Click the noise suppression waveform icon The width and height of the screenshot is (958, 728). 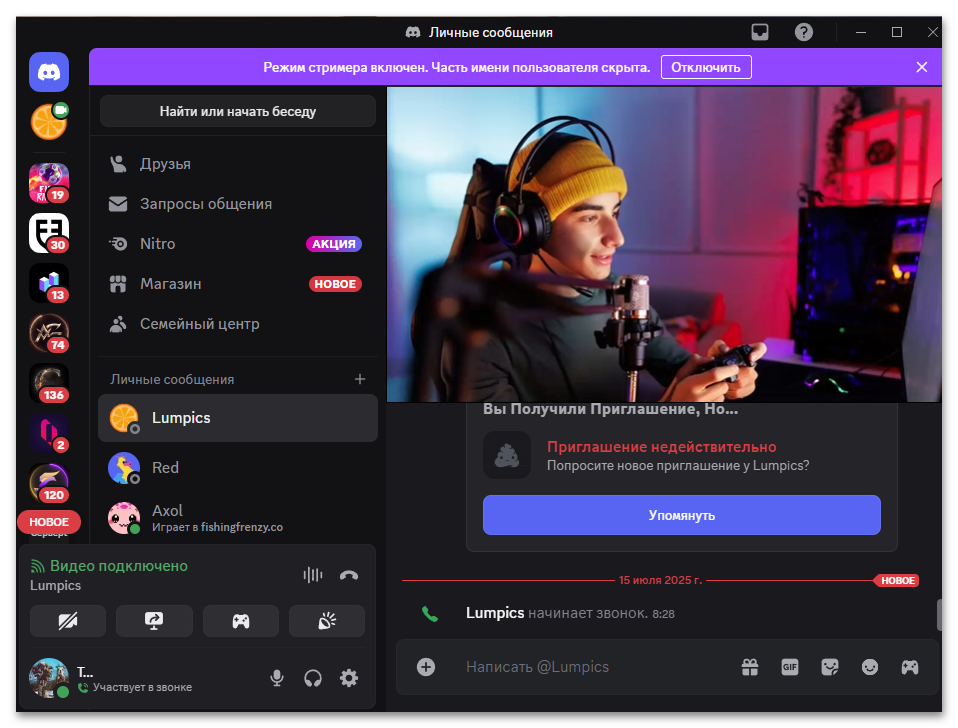312,575
